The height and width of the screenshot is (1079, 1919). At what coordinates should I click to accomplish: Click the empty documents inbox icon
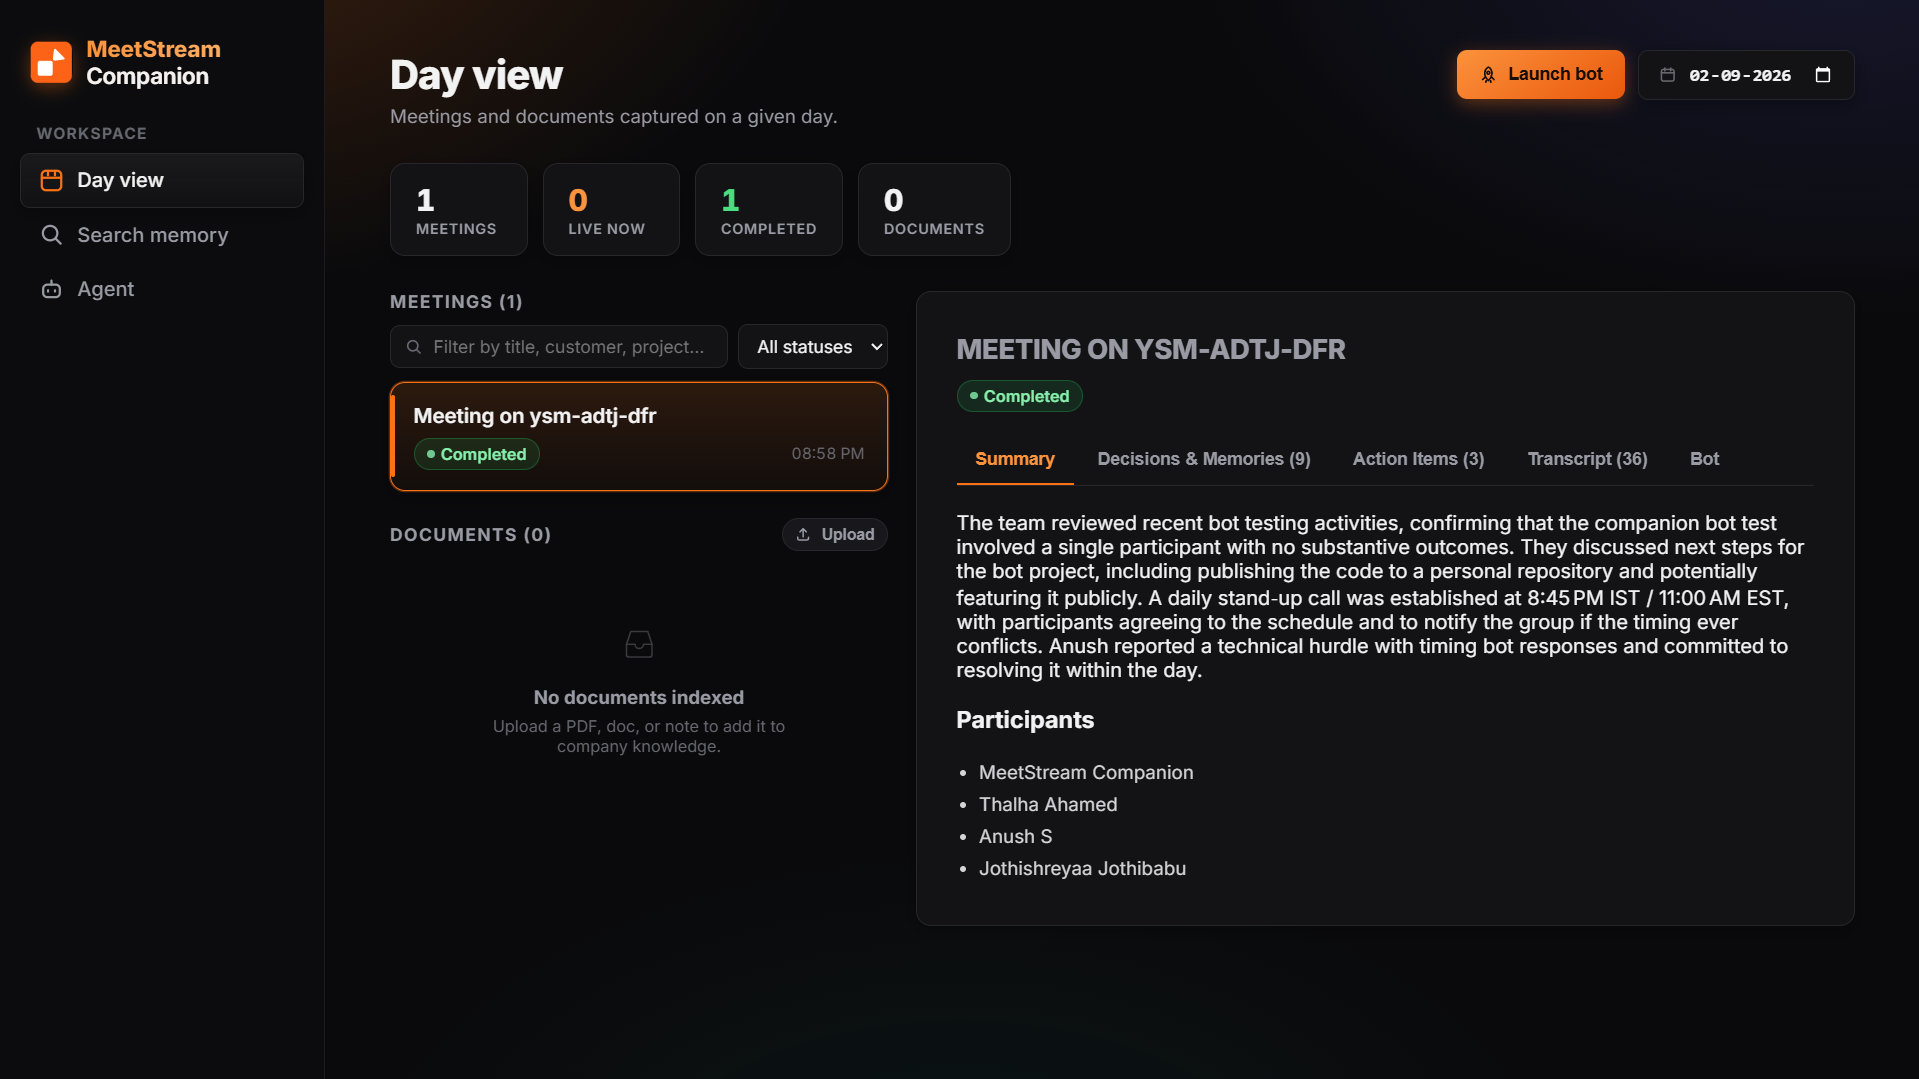(x=638, y=645)
